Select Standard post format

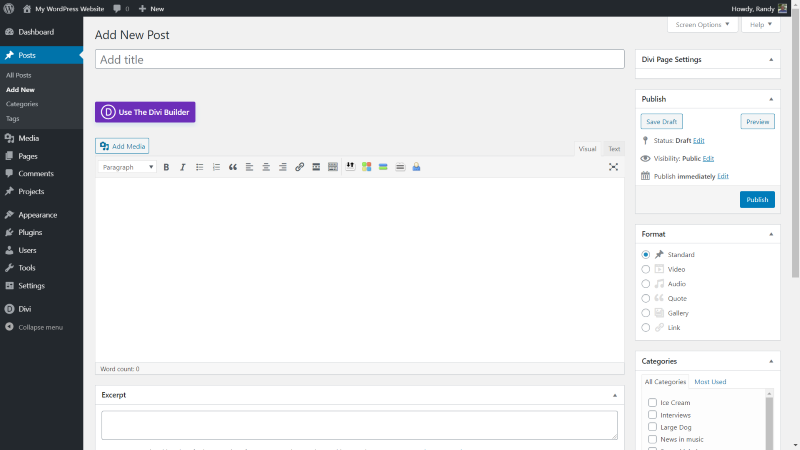pyautogui.click(x=645, y=254)
